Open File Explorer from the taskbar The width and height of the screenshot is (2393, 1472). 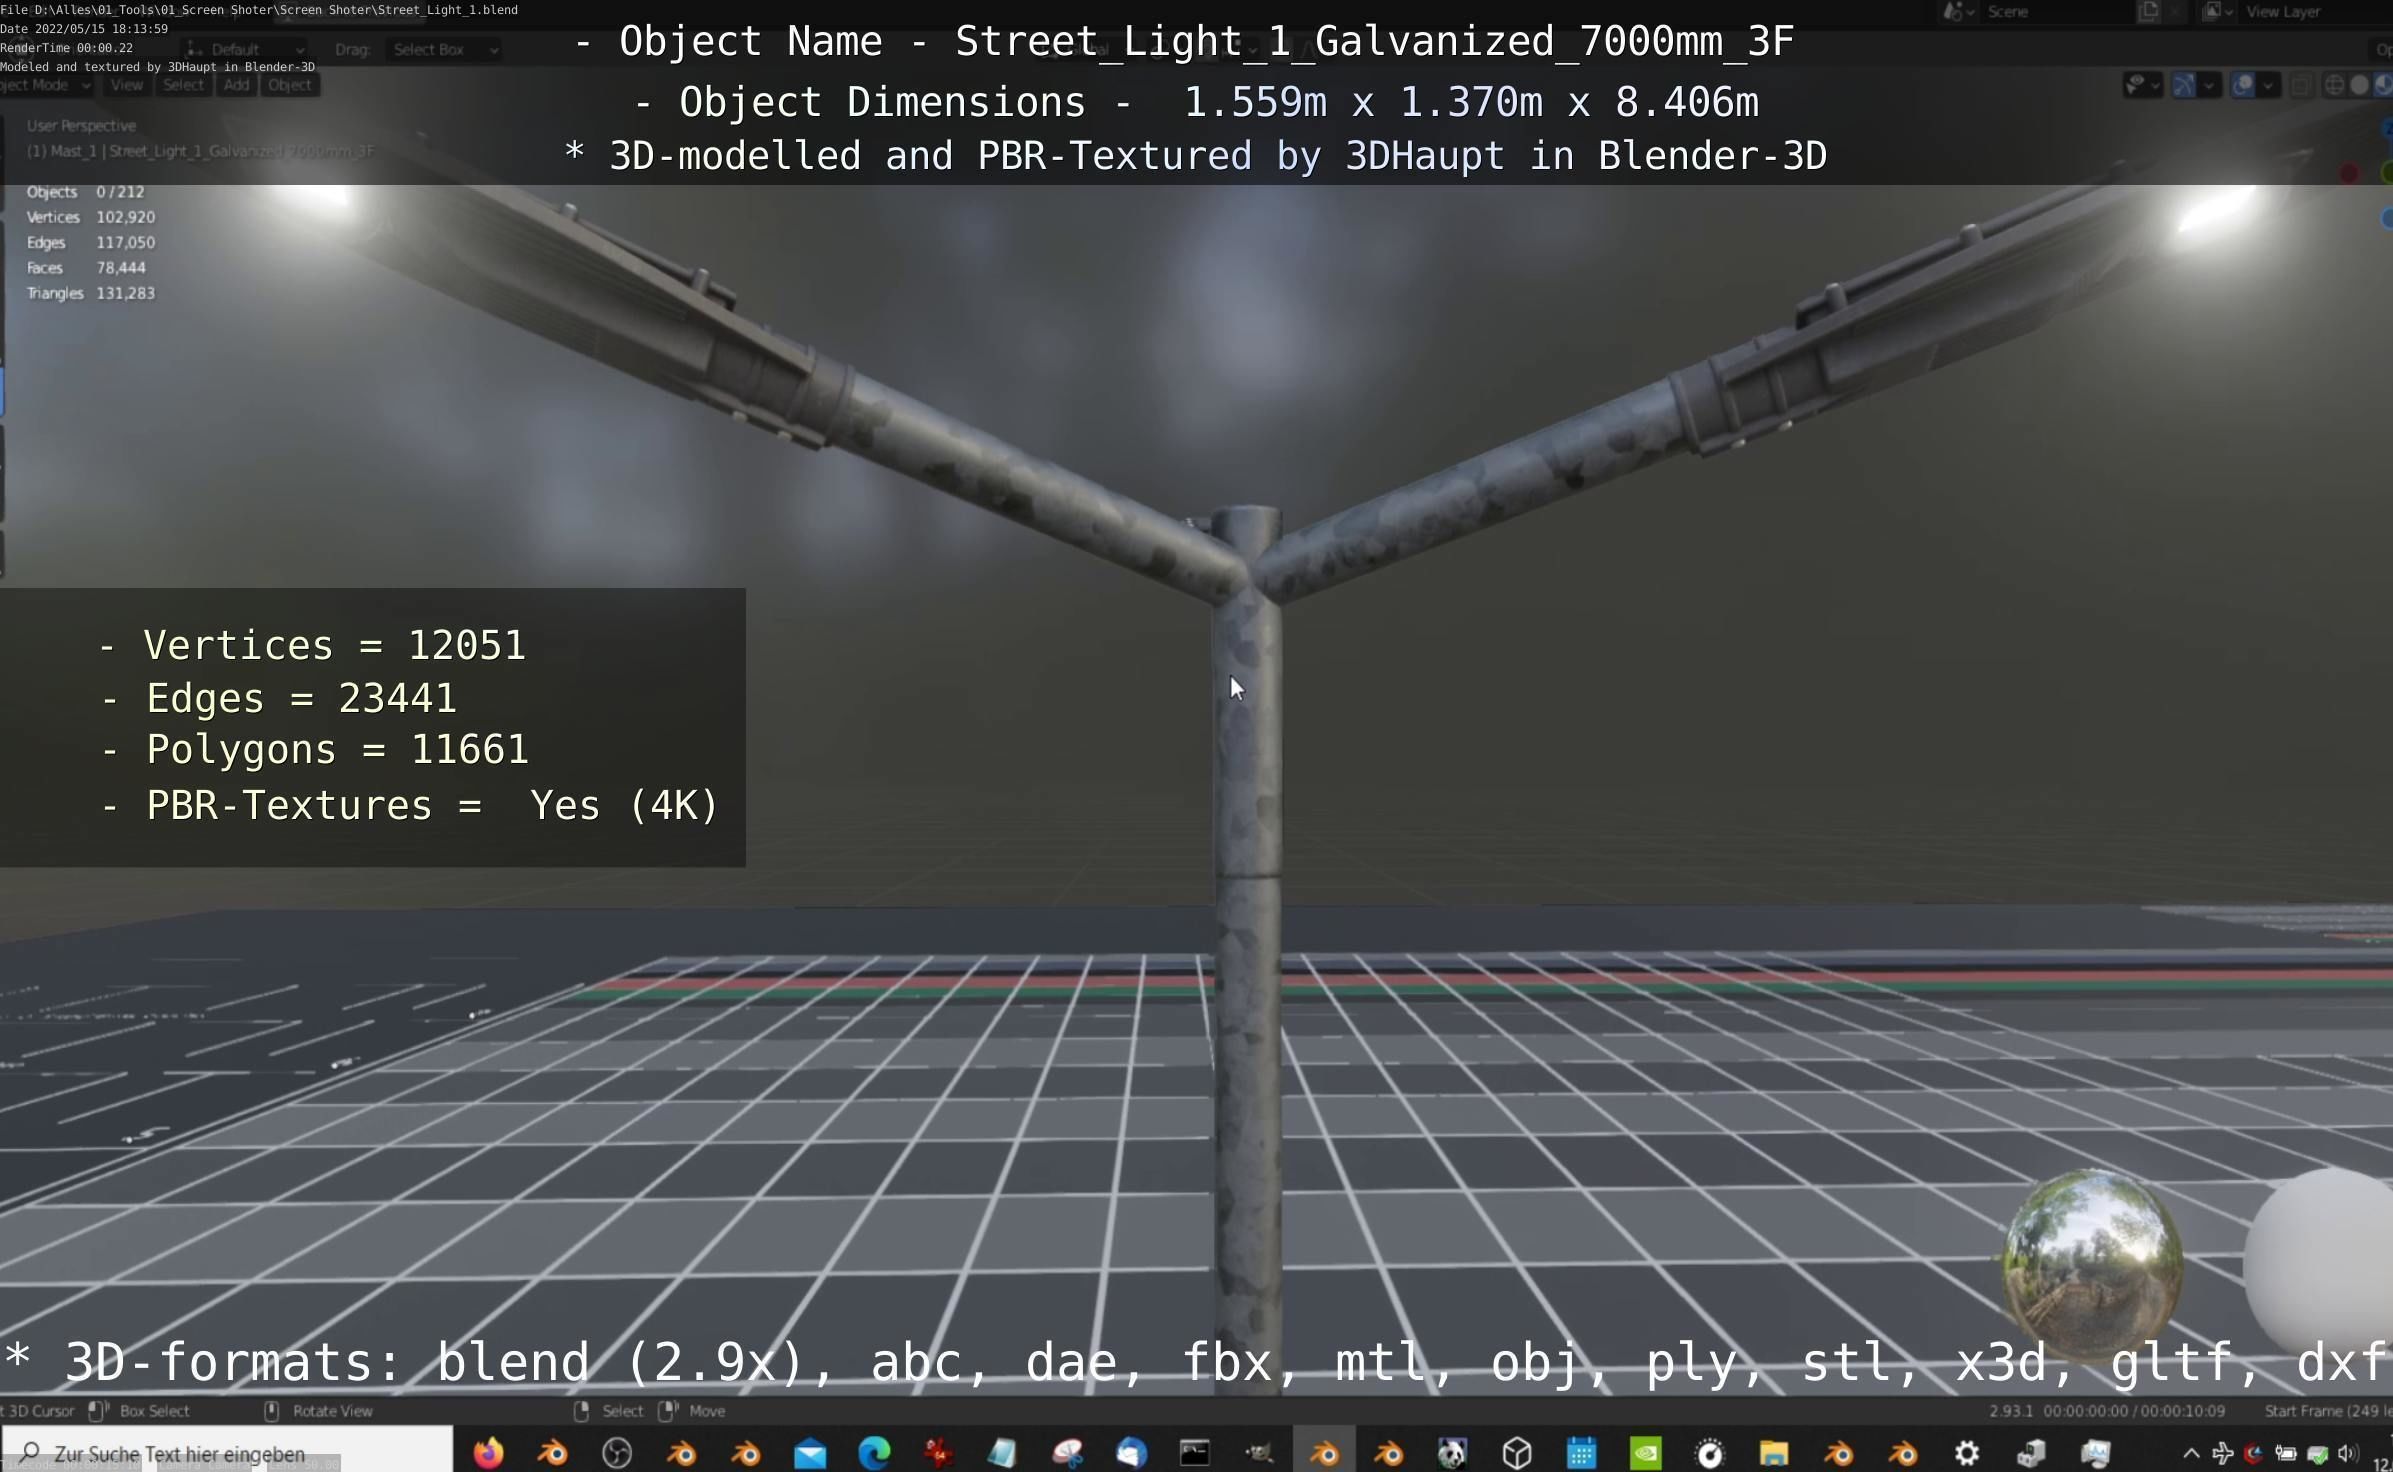point(1774,1453)
